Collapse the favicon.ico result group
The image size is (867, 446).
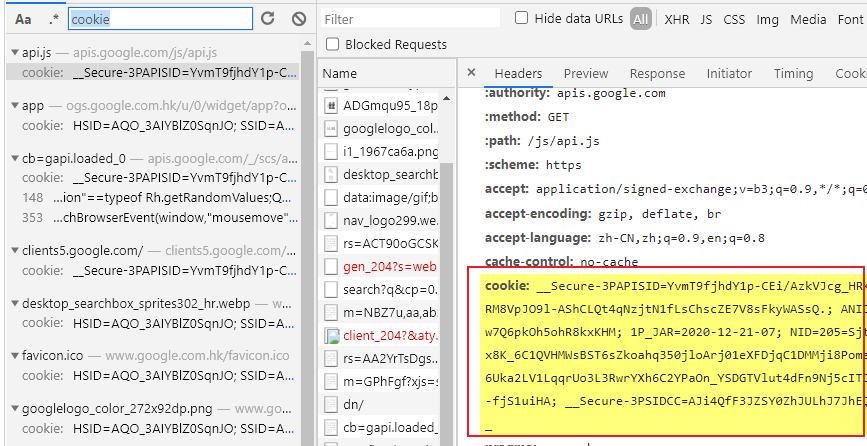pos(15,356)
